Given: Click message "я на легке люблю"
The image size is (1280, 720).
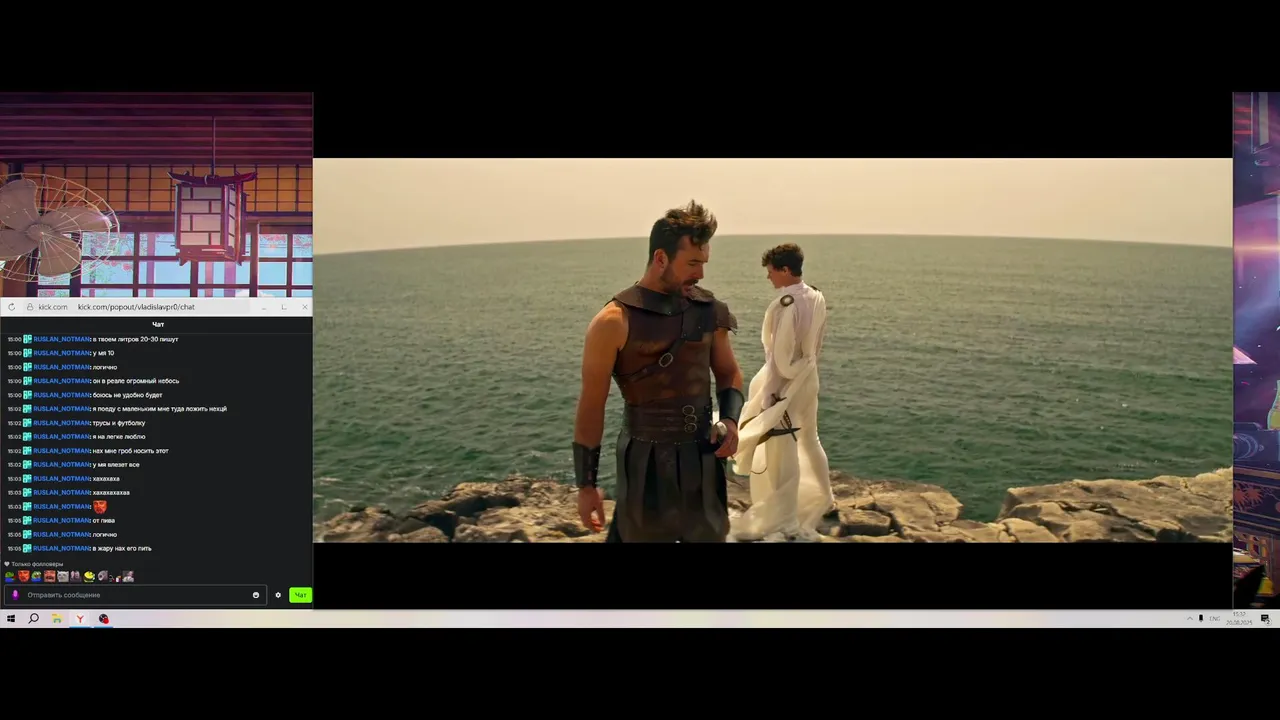Looking at the screenshot, I should pos(119,437).
